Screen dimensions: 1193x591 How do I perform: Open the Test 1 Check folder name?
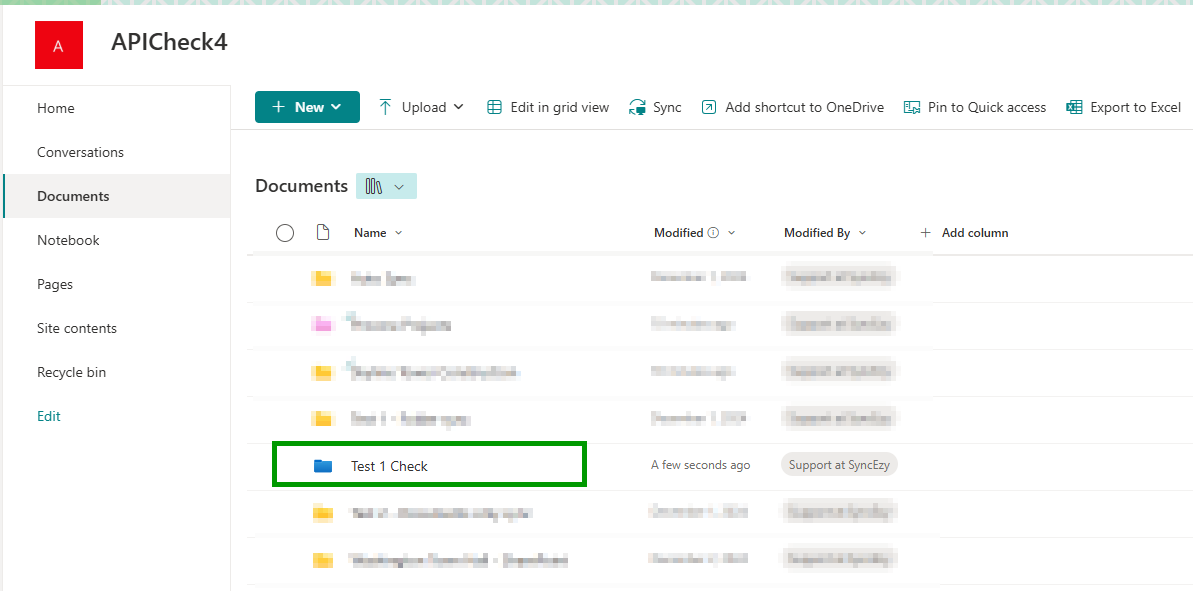click(389, 466)
